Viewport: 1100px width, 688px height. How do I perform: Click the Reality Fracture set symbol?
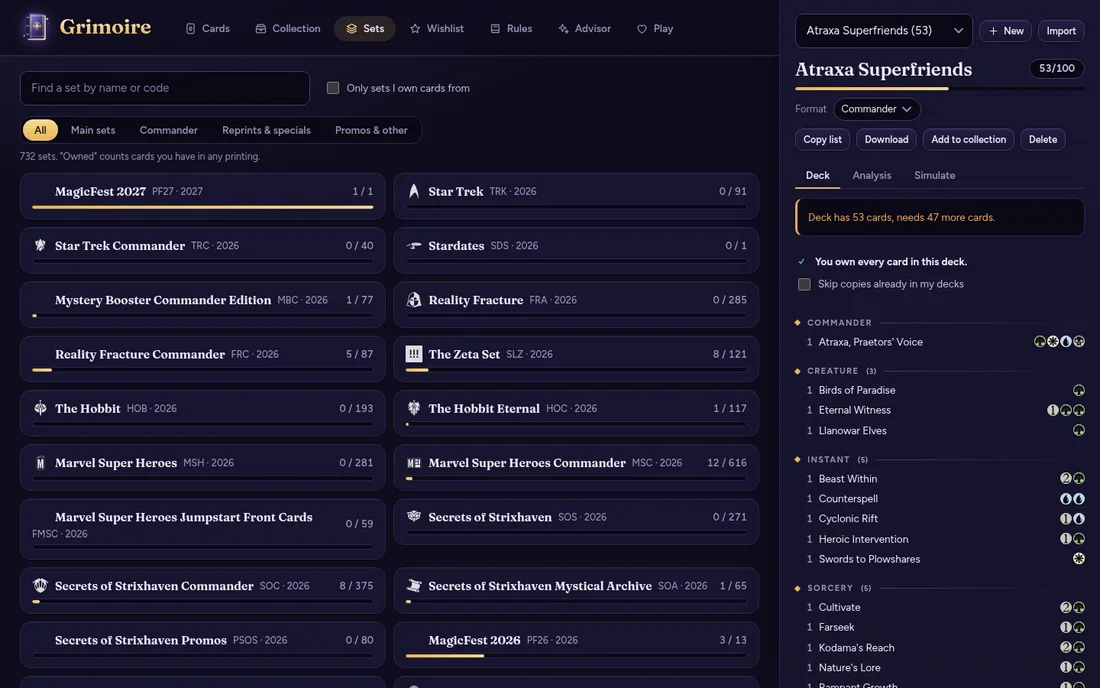(x=414, y=299)
